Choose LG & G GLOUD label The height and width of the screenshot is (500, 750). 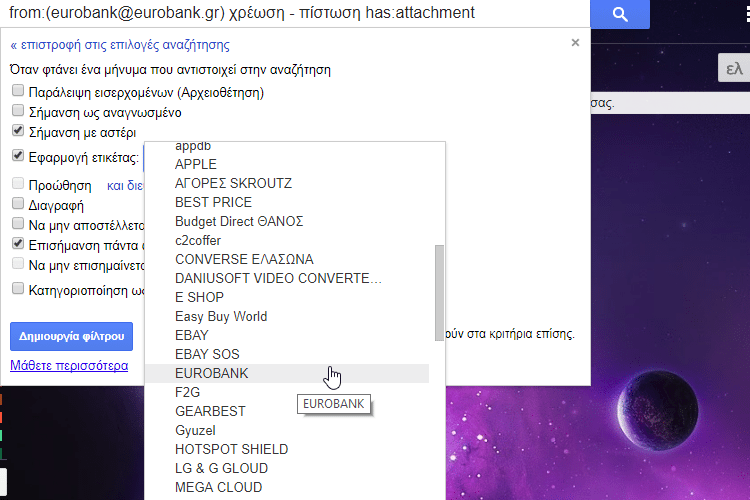click(287, 468)
